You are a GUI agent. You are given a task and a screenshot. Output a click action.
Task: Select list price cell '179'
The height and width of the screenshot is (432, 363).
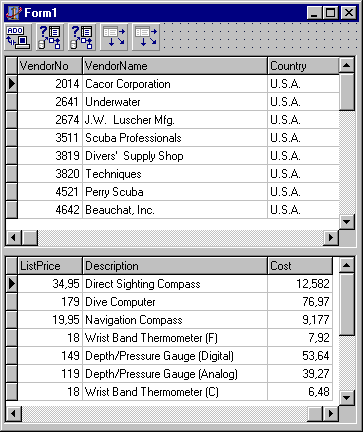[x=50, y=302]
